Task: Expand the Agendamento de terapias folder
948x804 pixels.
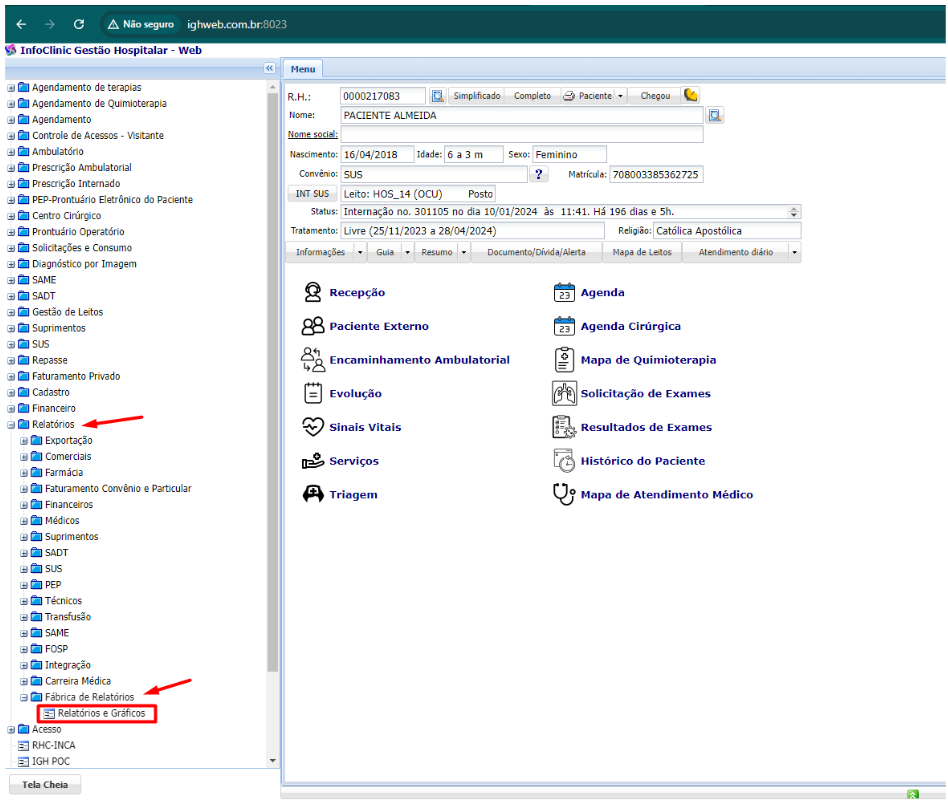Action: [x=11, y=88]
